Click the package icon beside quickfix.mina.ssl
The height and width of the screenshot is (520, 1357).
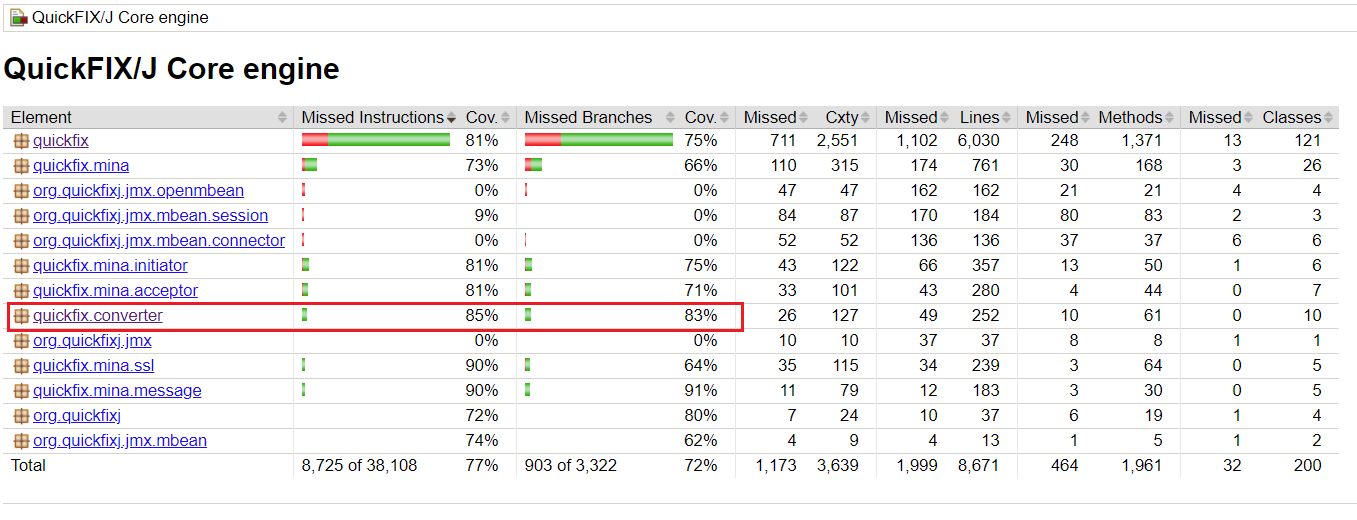[x=21, y=366]
